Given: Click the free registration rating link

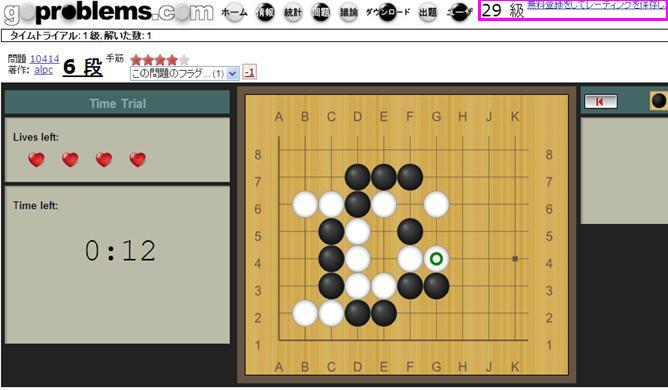Looking at the screenshot, I should pyautogui.click(x=597, y=5).
